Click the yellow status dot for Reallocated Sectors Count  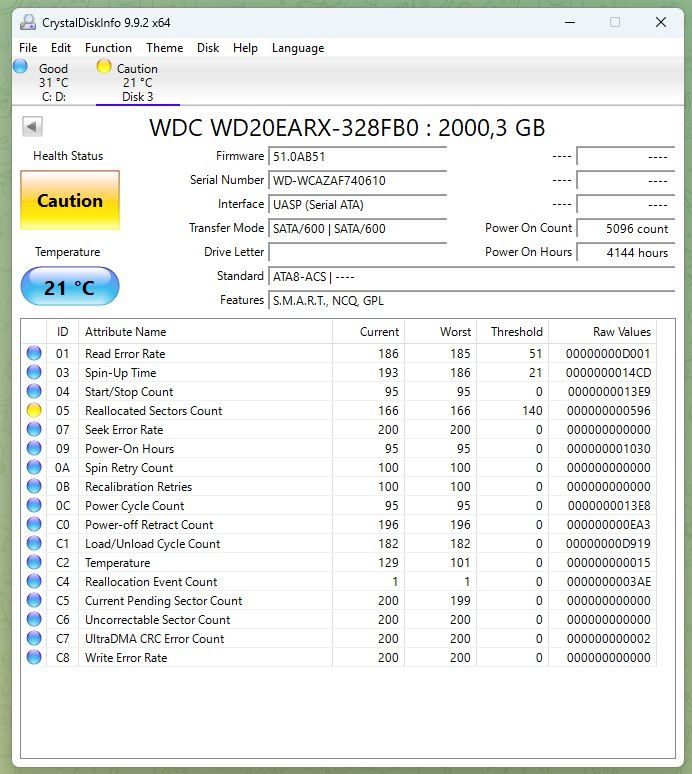click(x=34, y=410)
